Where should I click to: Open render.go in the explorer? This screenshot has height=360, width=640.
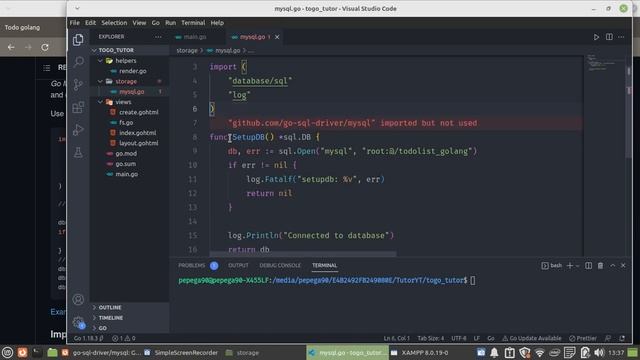[x=133, y=71]
